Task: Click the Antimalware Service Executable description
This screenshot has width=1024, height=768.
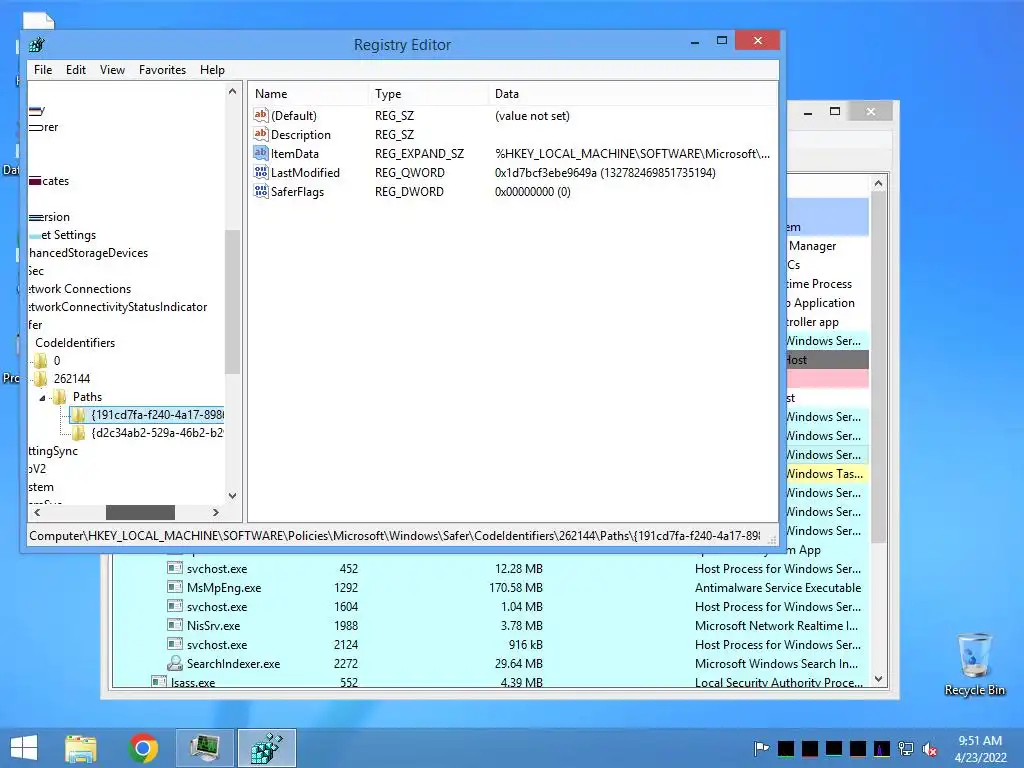Action: click(x=778, y=588)
